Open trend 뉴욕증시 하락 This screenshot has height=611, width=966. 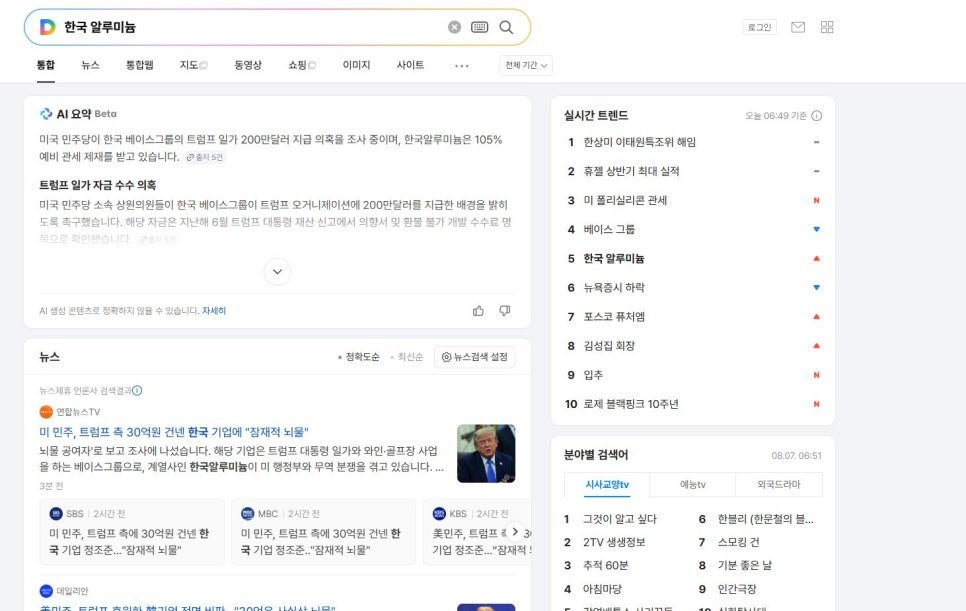click(614, 288)
